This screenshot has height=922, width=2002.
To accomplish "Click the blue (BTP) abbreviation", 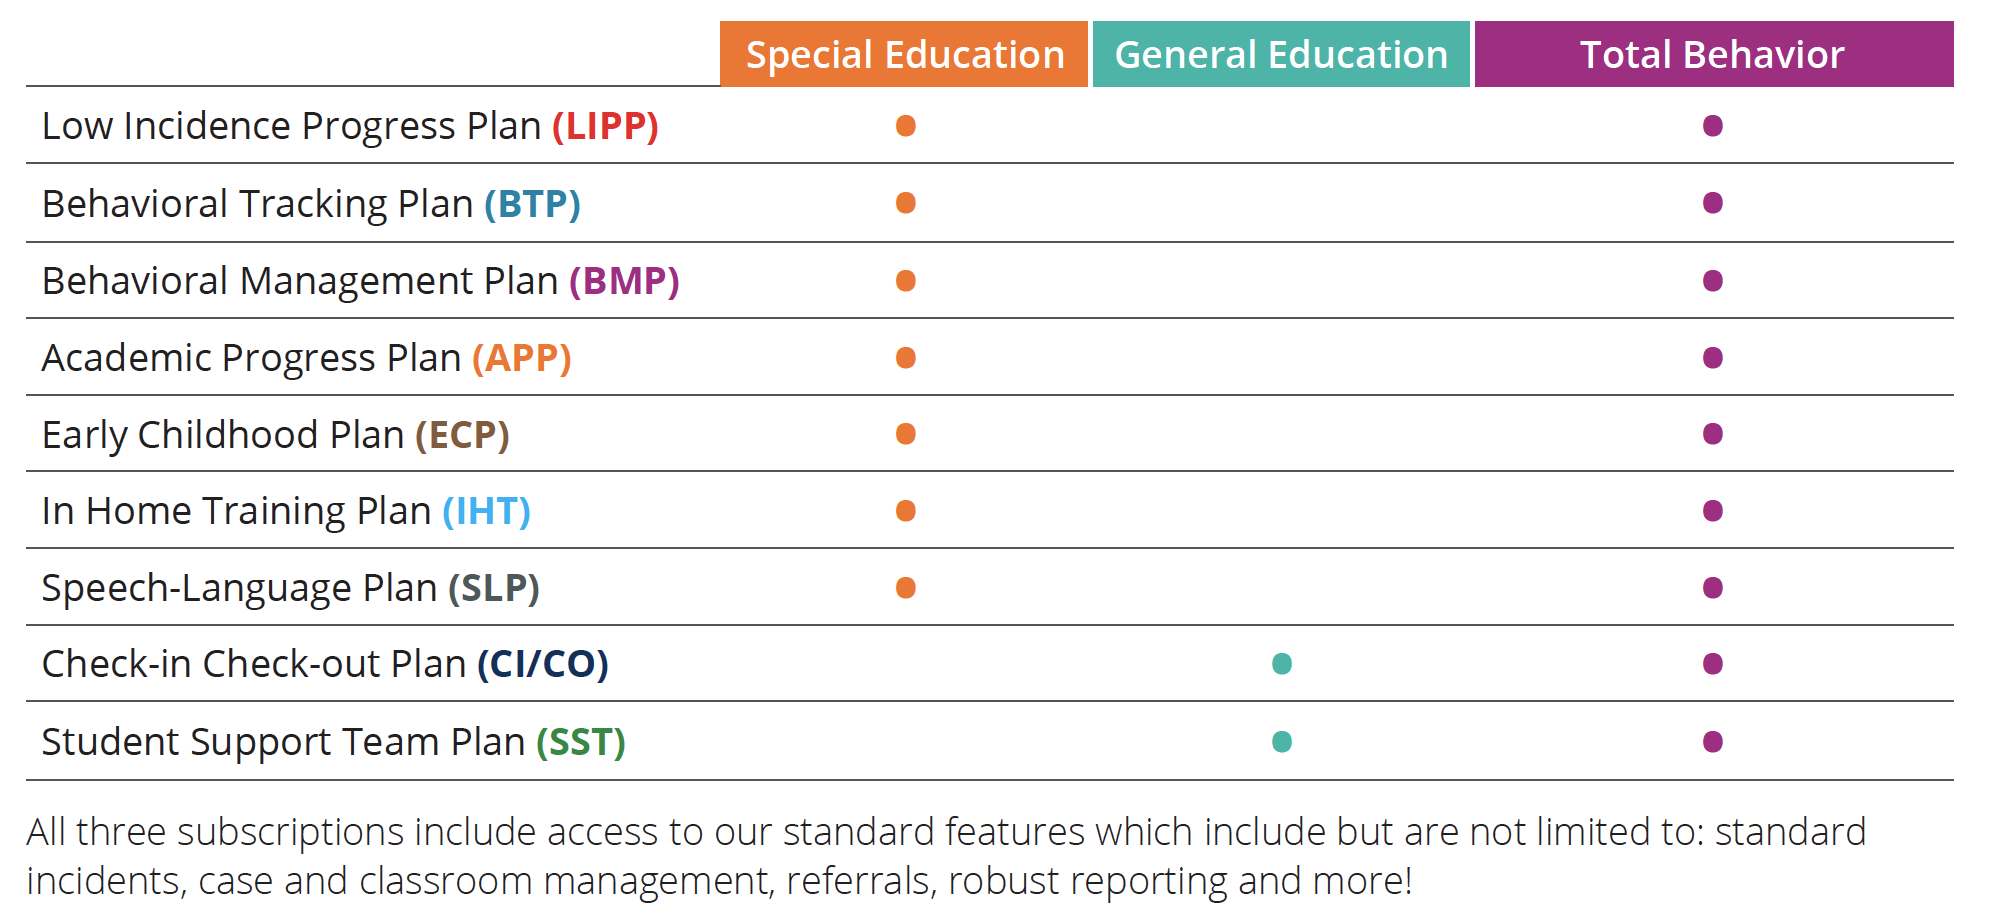I will point(532,204).
